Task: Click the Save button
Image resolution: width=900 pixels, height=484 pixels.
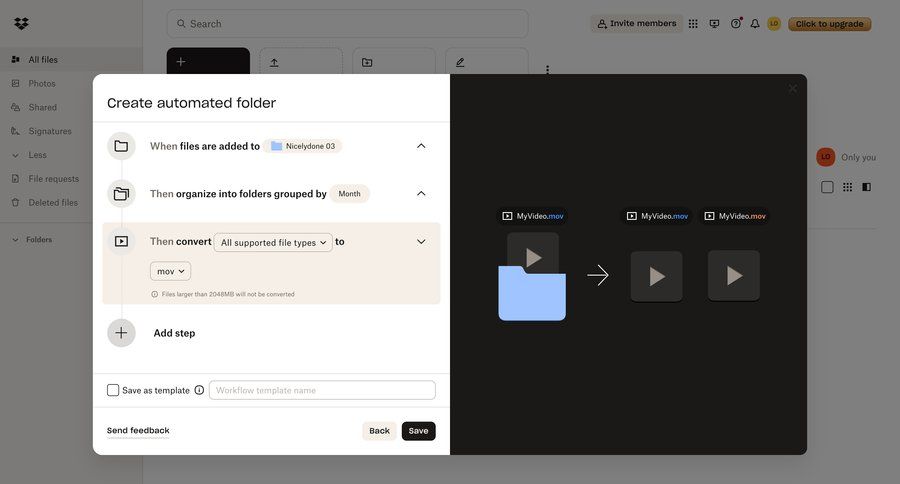Action: tap(418, 431)
